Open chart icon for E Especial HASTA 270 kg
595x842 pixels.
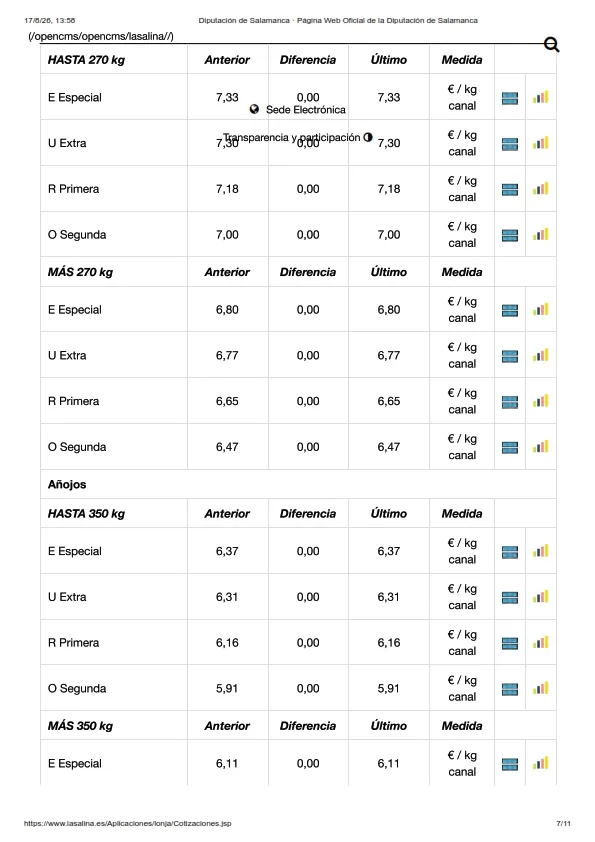pos(541,97)
